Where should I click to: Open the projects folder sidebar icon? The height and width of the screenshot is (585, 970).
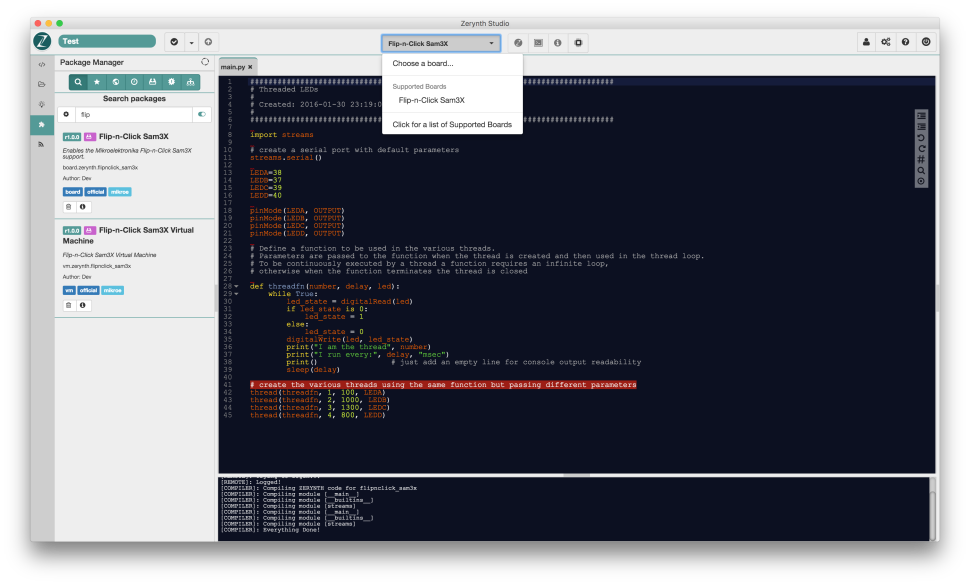[x=42, y=84]
